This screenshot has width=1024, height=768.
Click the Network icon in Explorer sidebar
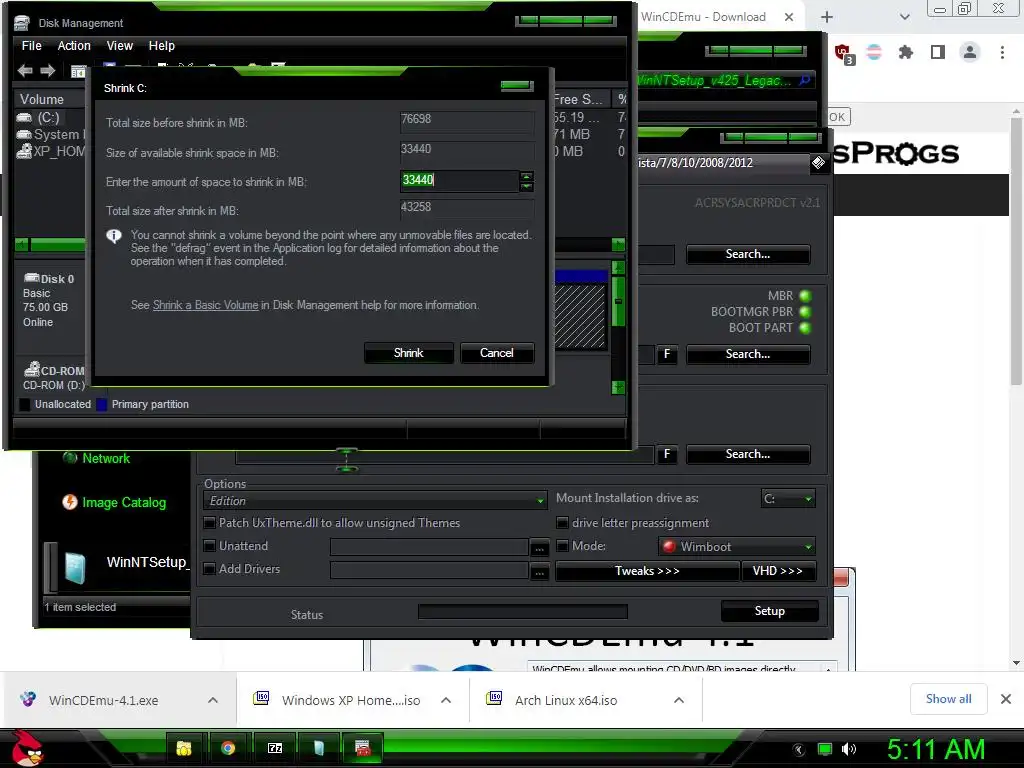click(x=70, y=458)
